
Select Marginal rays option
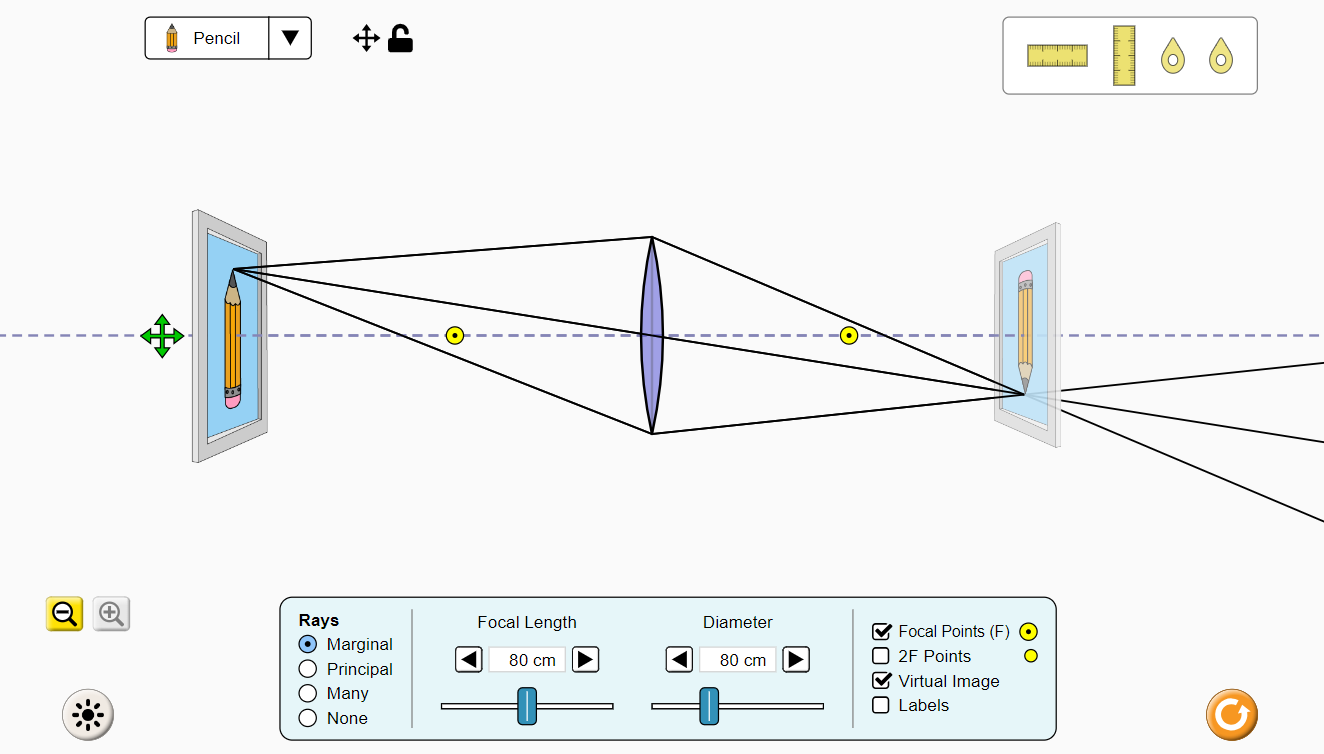[346, 645]
